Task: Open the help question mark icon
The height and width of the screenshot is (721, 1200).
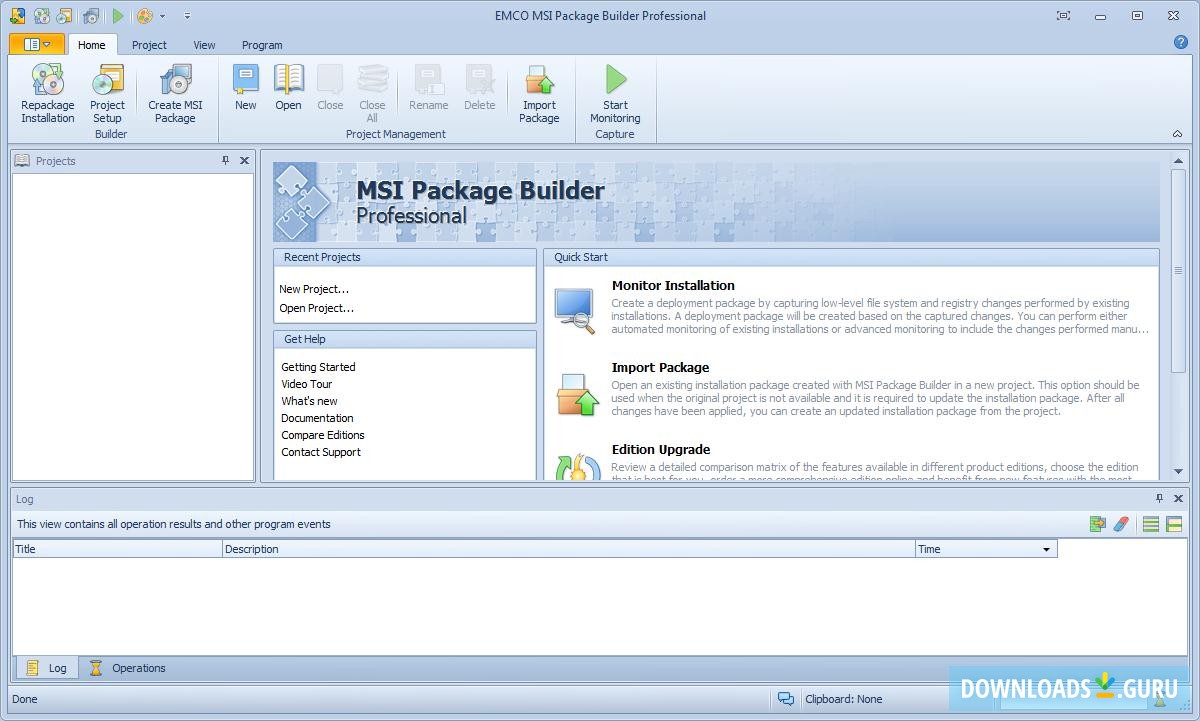Action: (1180, 42)
